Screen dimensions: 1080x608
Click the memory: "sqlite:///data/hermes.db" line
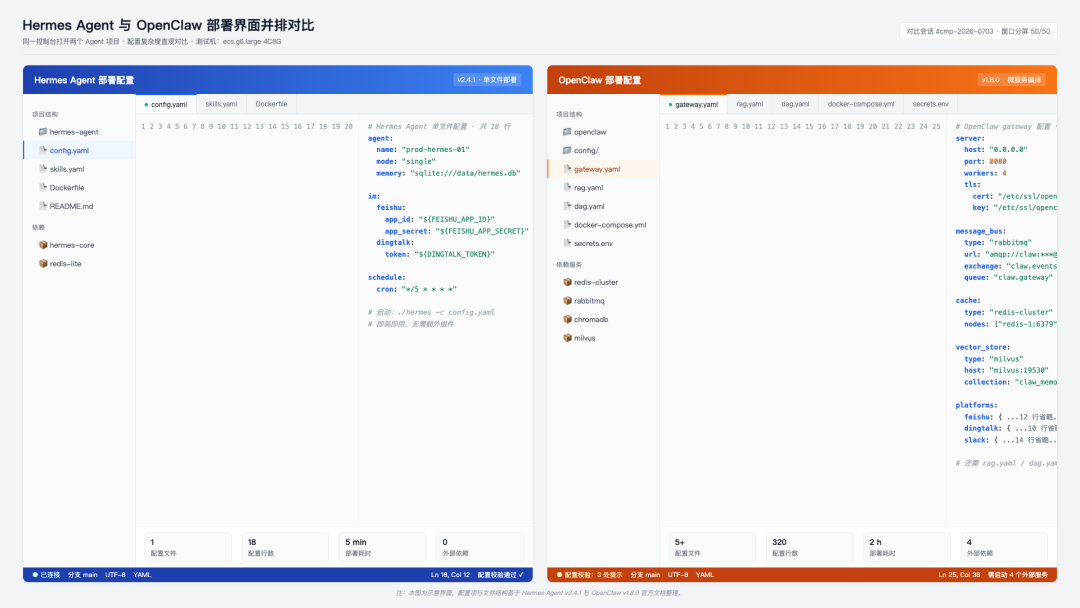[x=448, y=173]
